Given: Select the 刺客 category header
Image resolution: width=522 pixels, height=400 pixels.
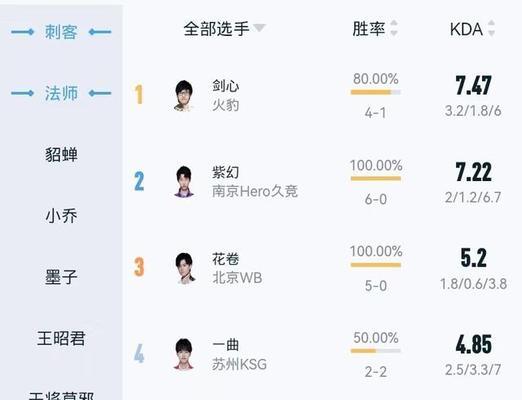Looking at the screenshot, I should point(61,32).
